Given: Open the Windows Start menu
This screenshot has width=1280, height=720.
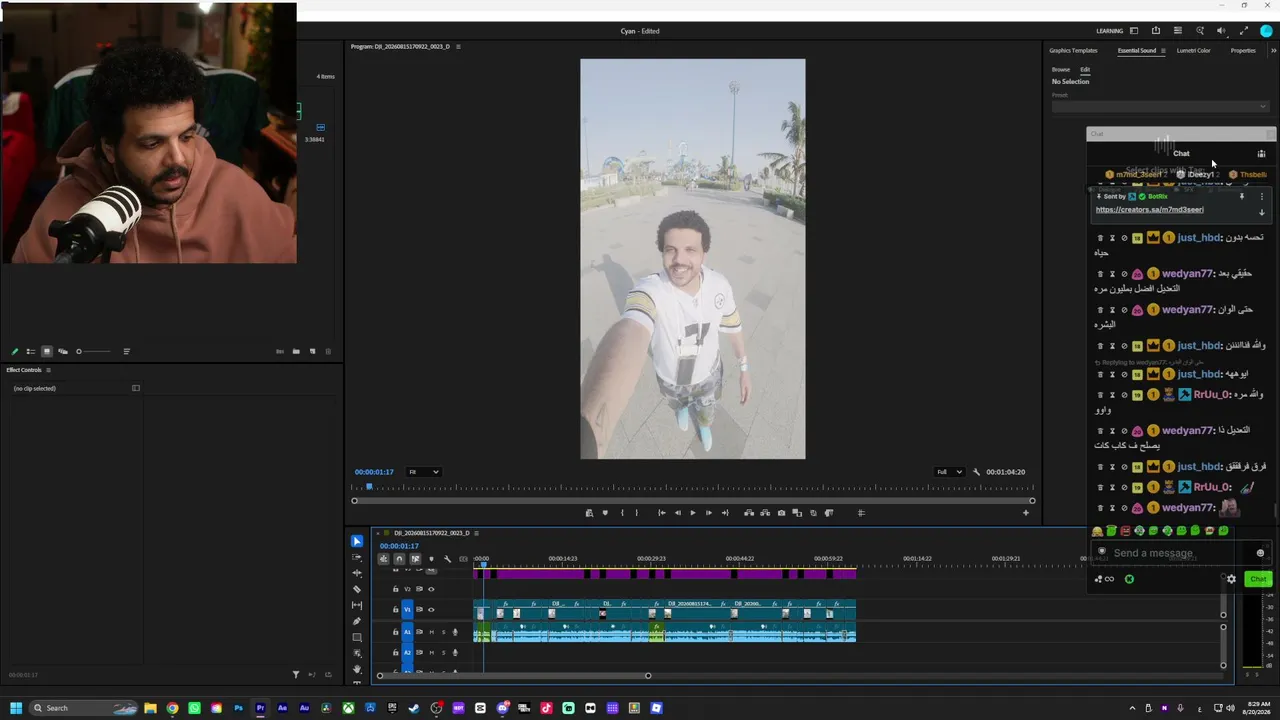Looking at the screenshot, I should tap(16, 708).
